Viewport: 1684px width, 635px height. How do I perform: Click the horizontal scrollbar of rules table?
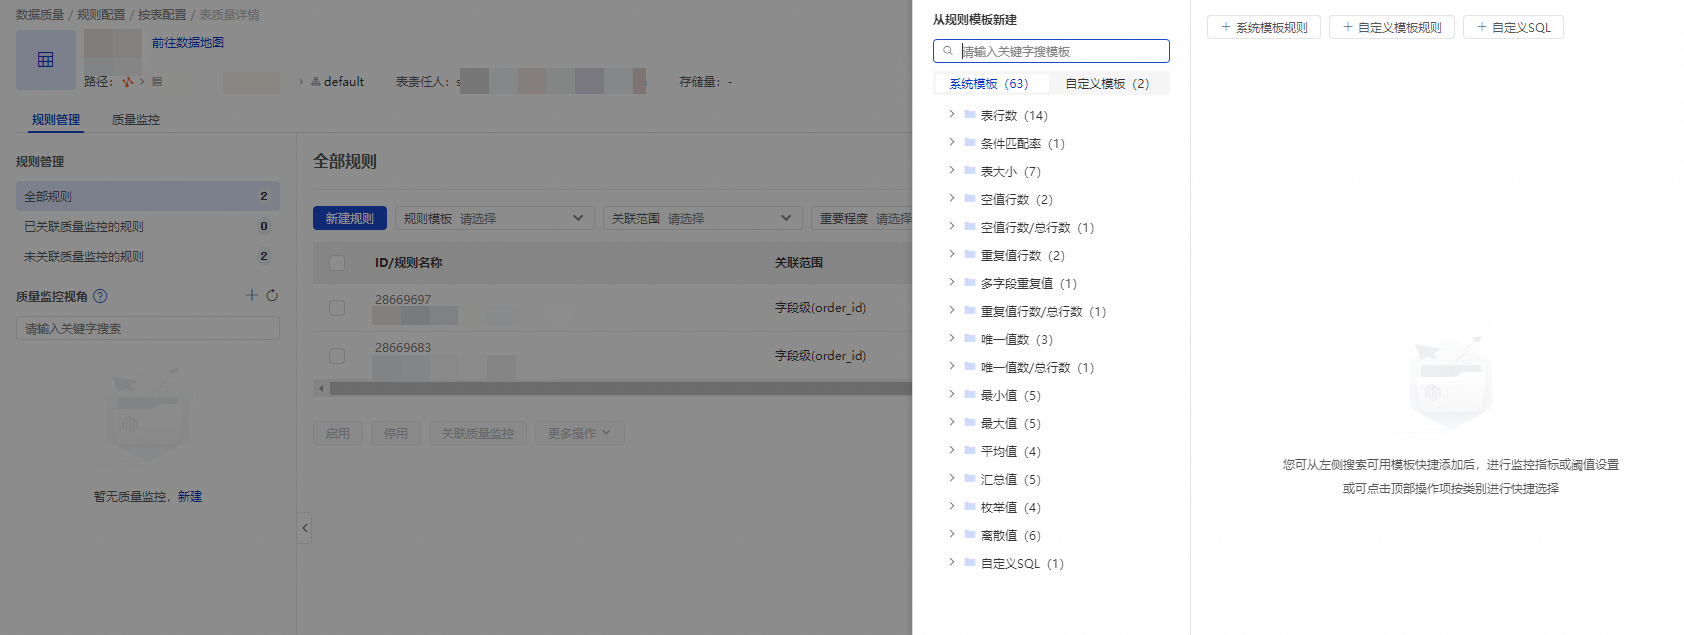tap(620, 388)
